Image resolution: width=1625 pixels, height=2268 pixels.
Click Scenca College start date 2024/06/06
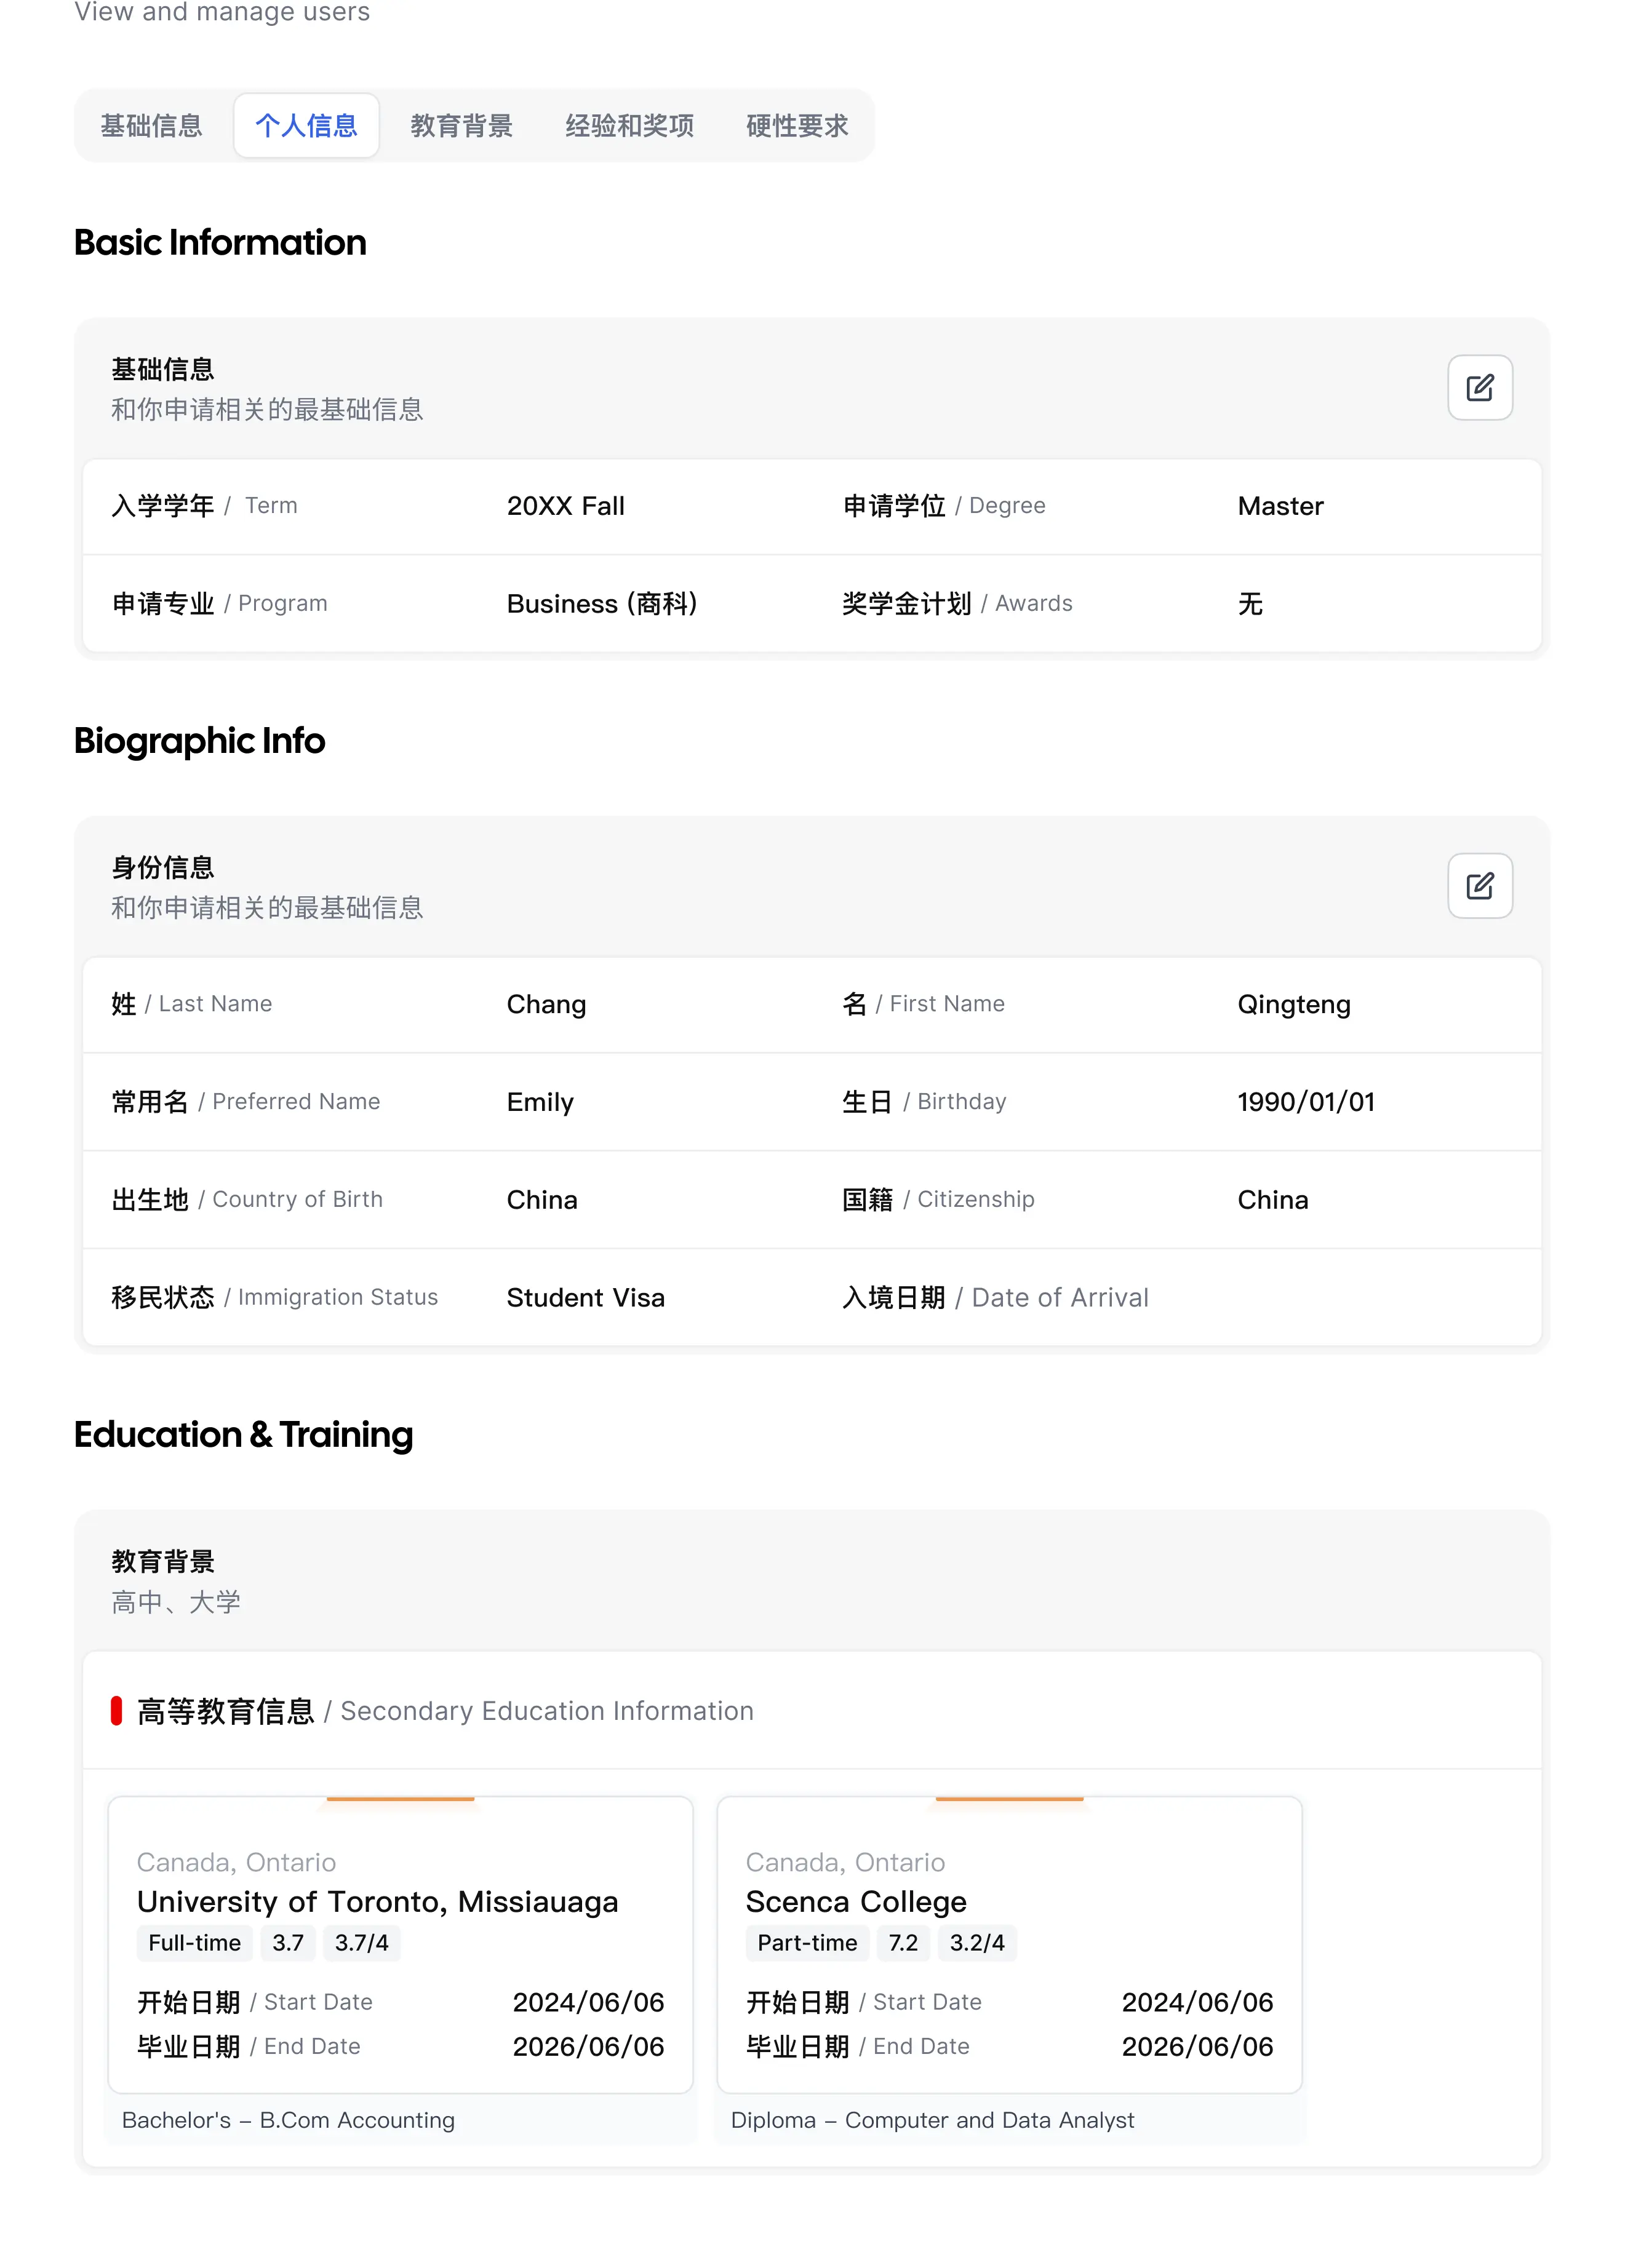[x=1197, y=2002]
